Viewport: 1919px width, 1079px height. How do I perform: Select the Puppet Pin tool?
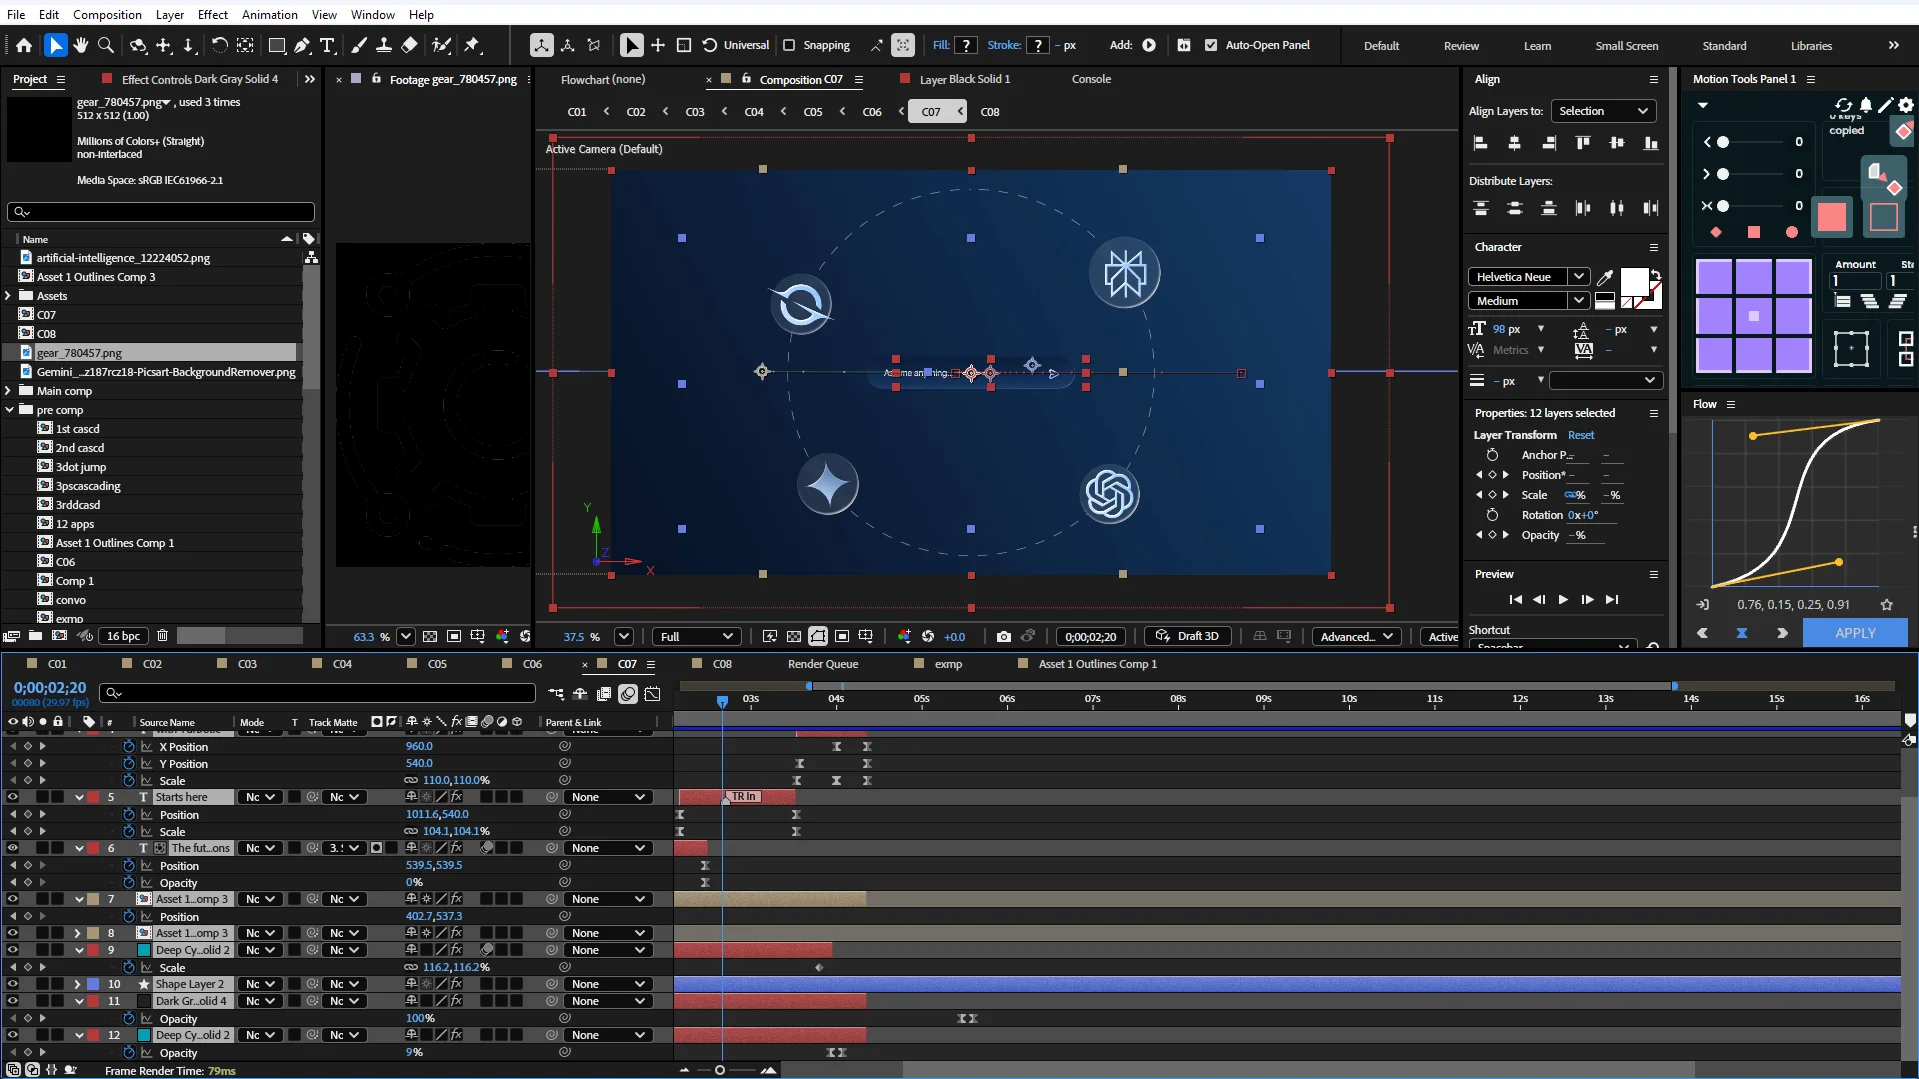click(x=472, y=45)
